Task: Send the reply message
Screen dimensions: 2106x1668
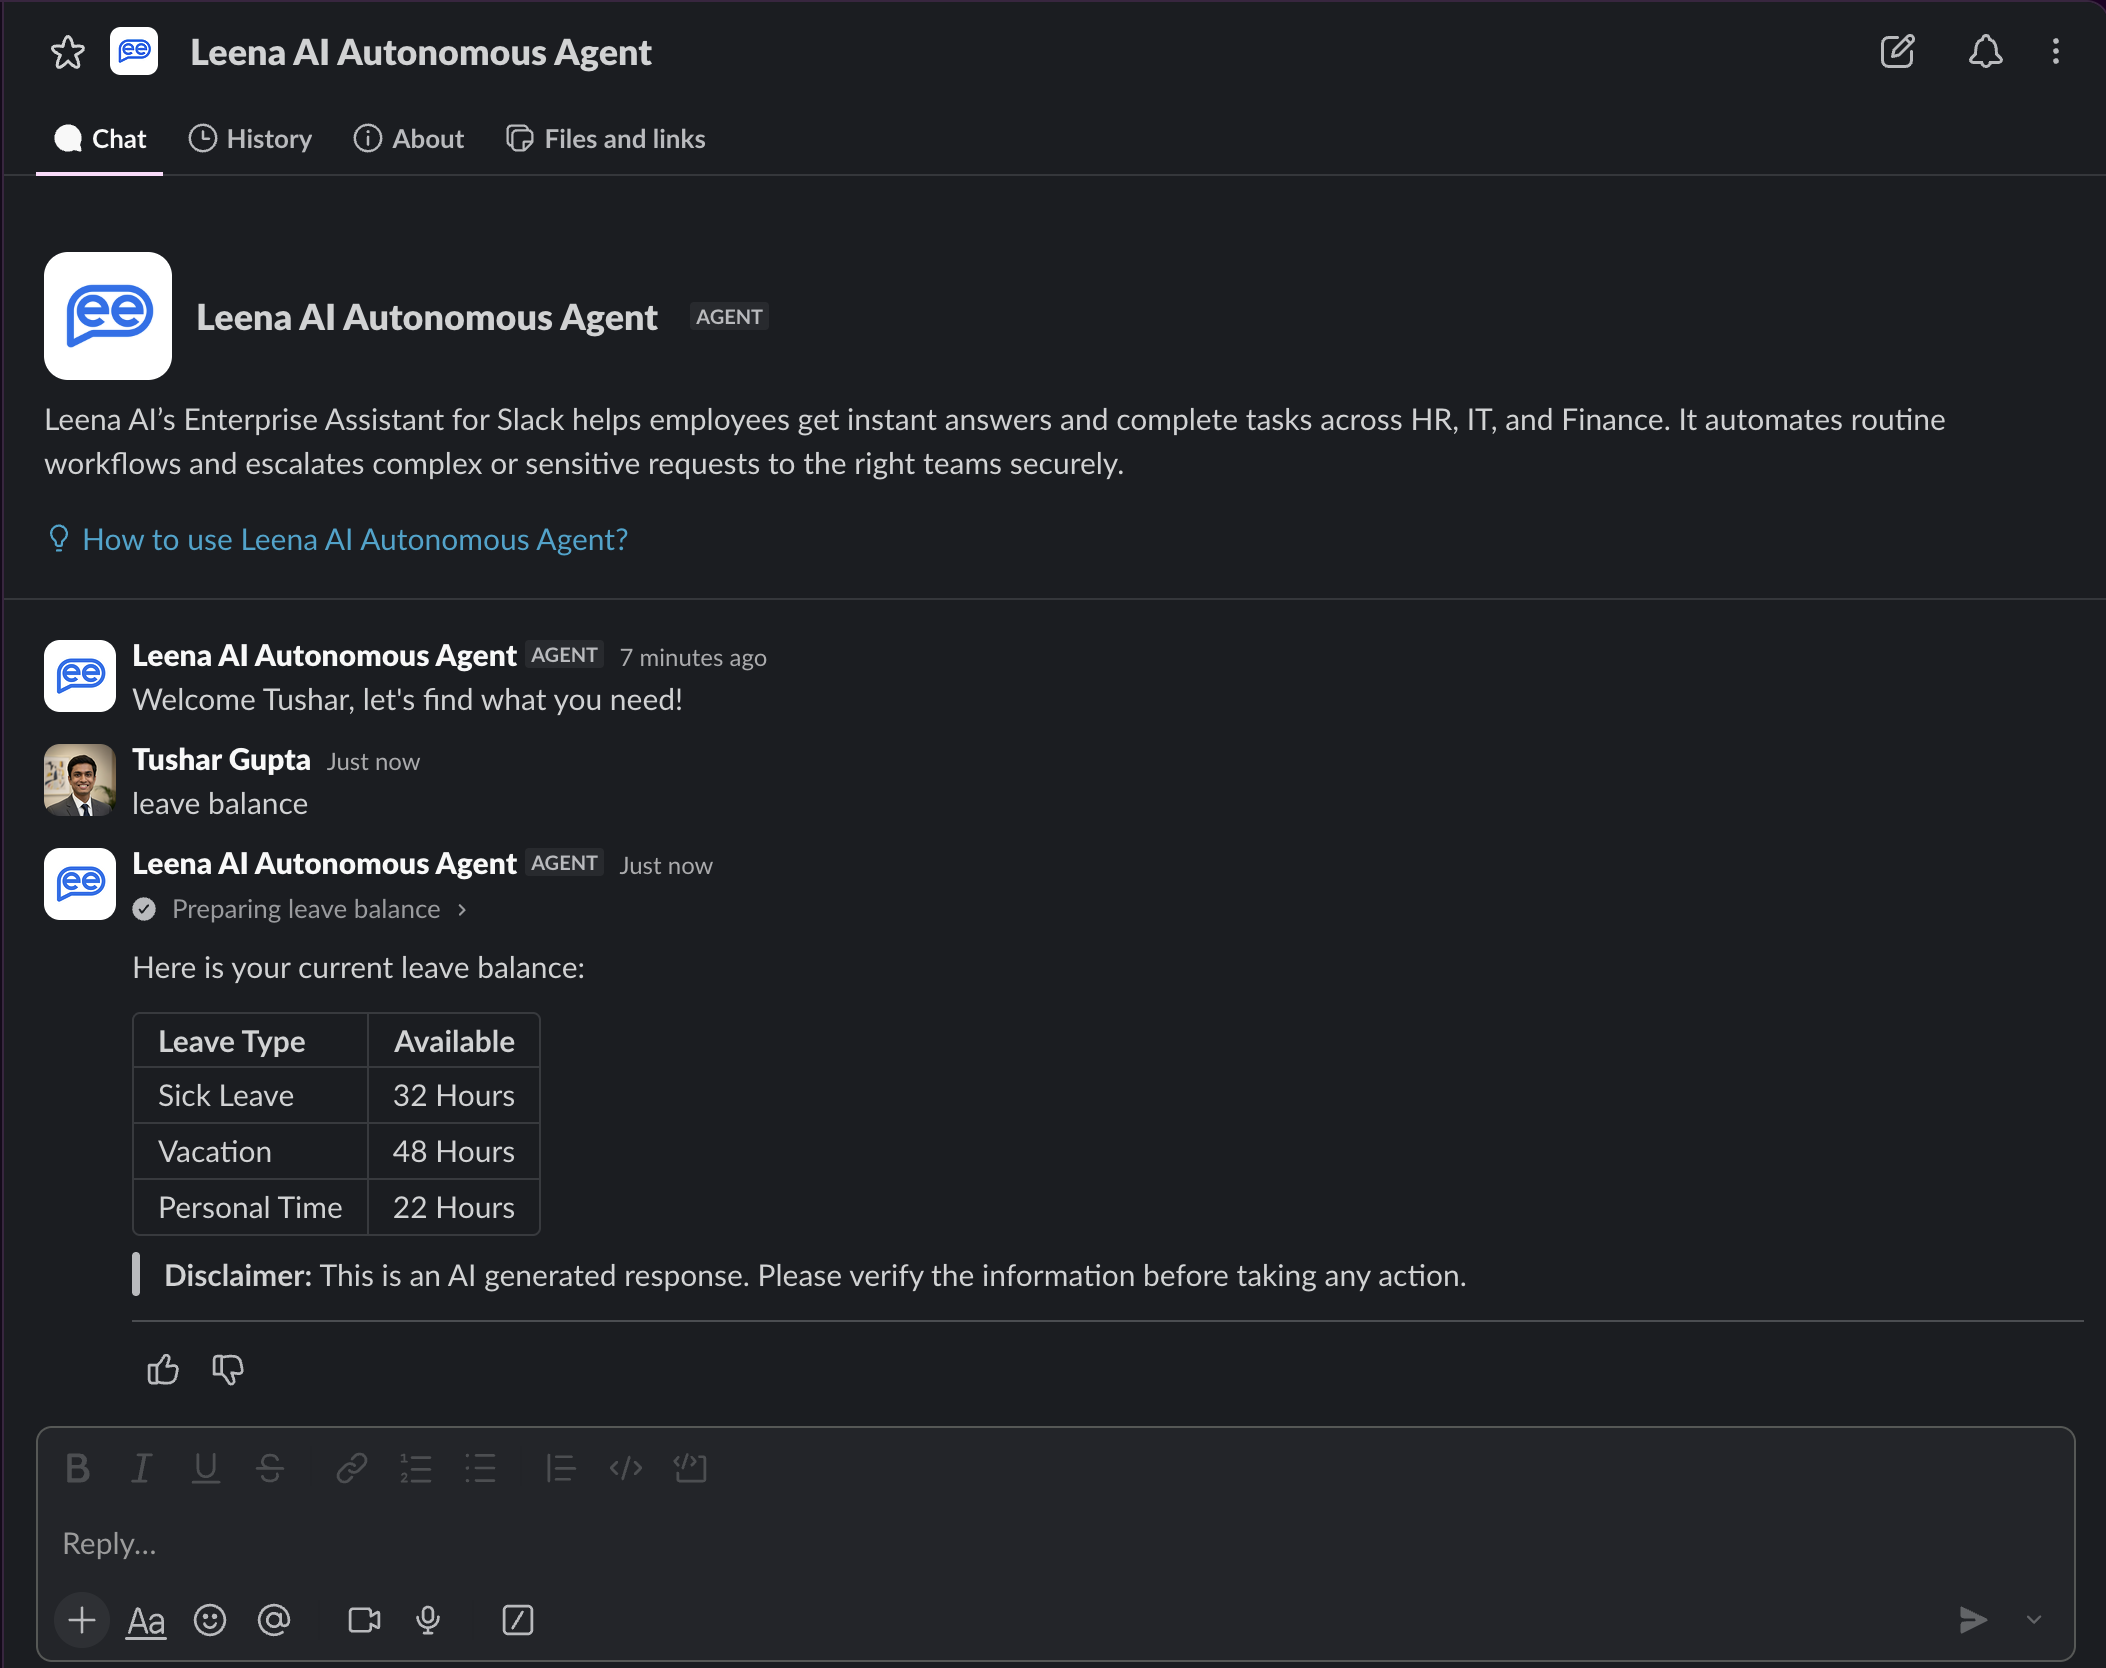Action: 1972,1620
